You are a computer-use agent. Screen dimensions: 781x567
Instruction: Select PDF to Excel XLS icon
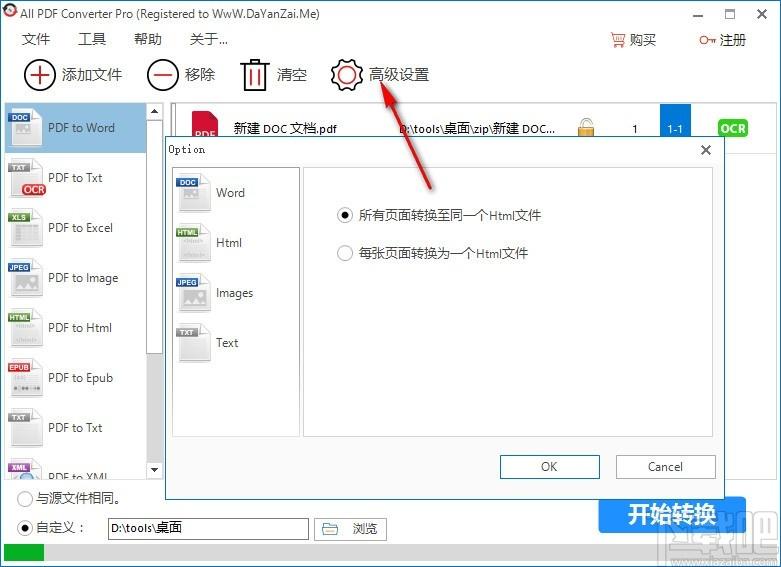click(x=25, y=228)
